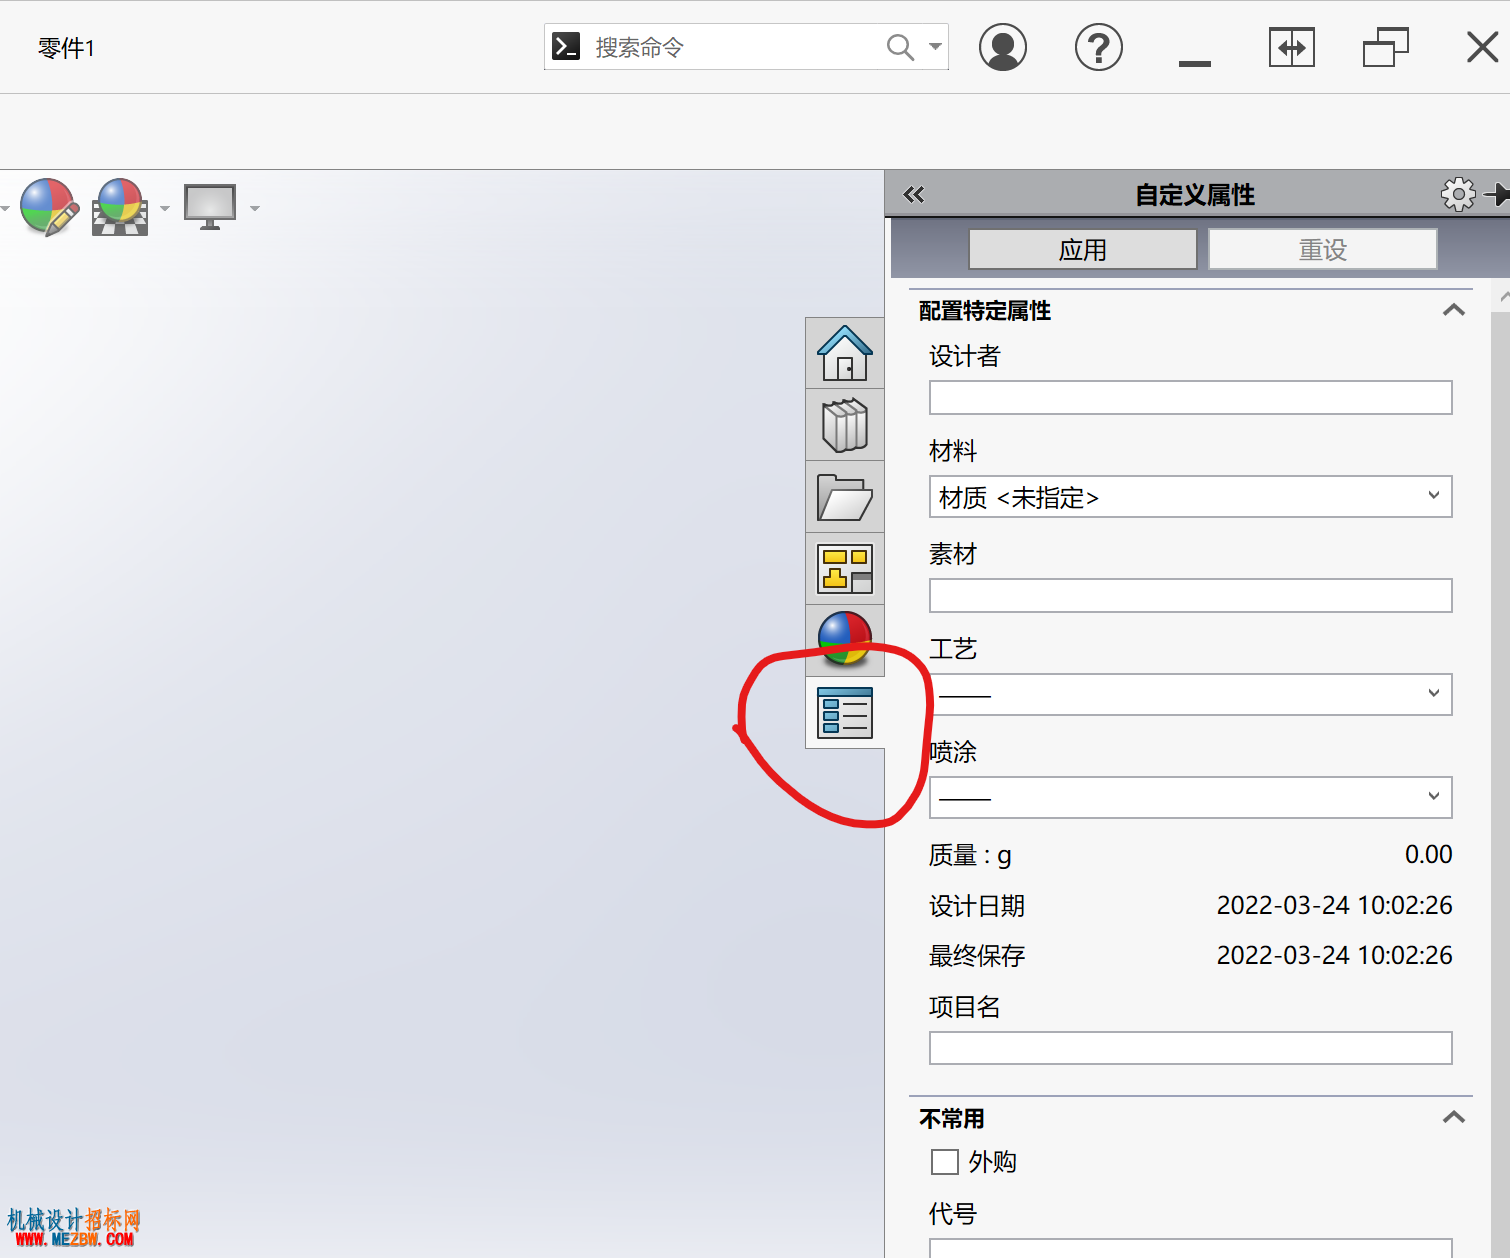Viewport: 1510px width, 1258px height.
Task: Open dropdown arrow next to monitor icon
Action: pos(255,208)
